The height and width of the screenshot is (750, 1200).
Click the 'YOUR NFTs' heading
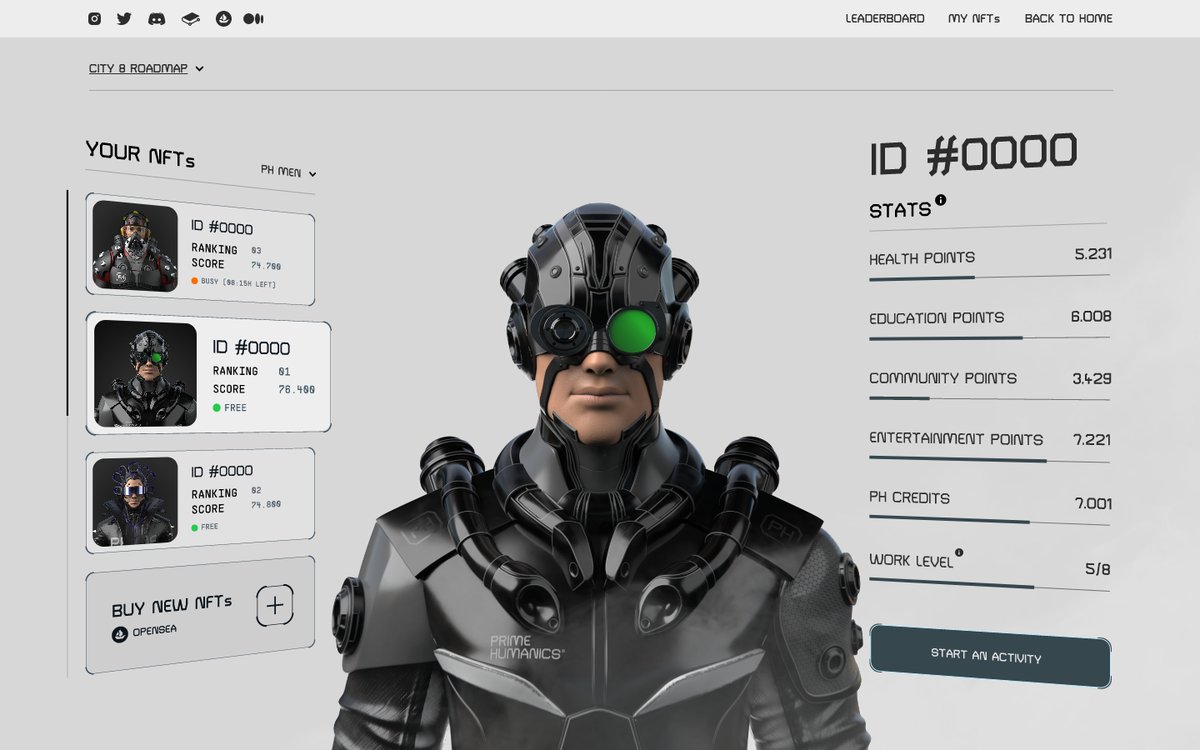click(x=140, y=154)
